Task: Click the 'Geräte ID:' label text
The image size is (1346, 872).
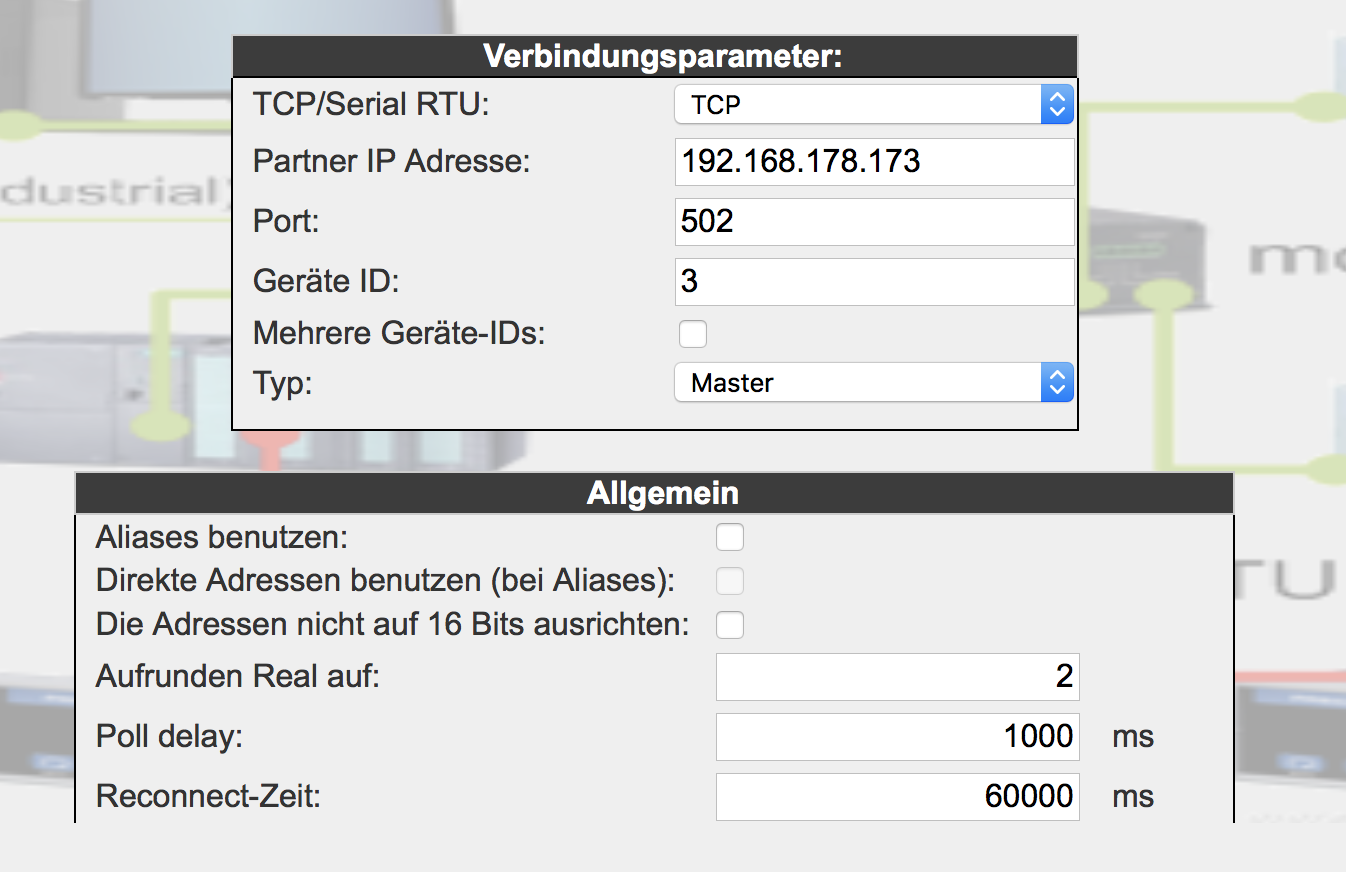Action: coord(326,281)
